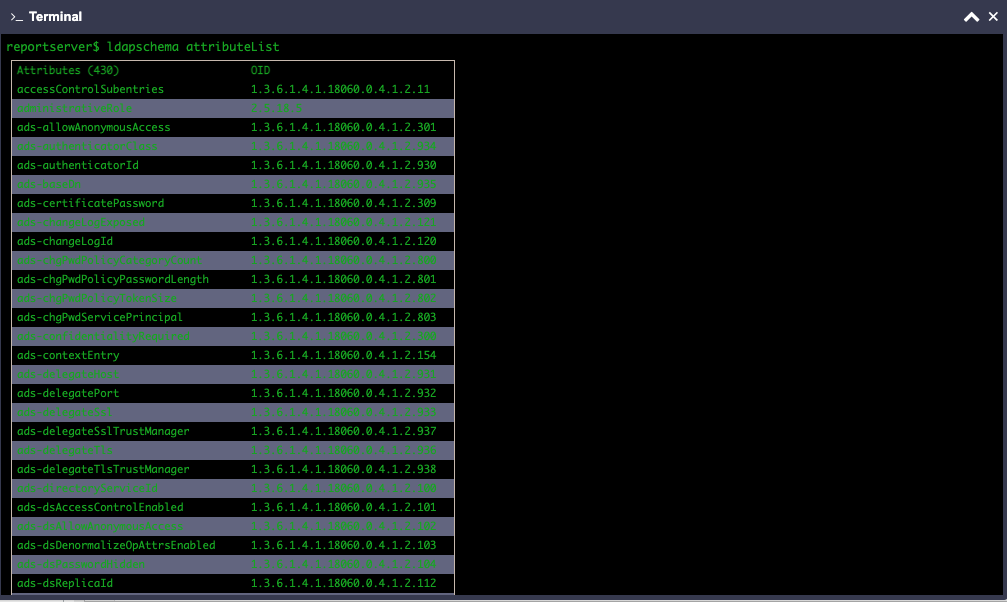Image resolution: width=1007 pixels, height=602 pixels.
Task: Select the ads-delegateSslTrustManager attribute name
Action: pos(103,431)
